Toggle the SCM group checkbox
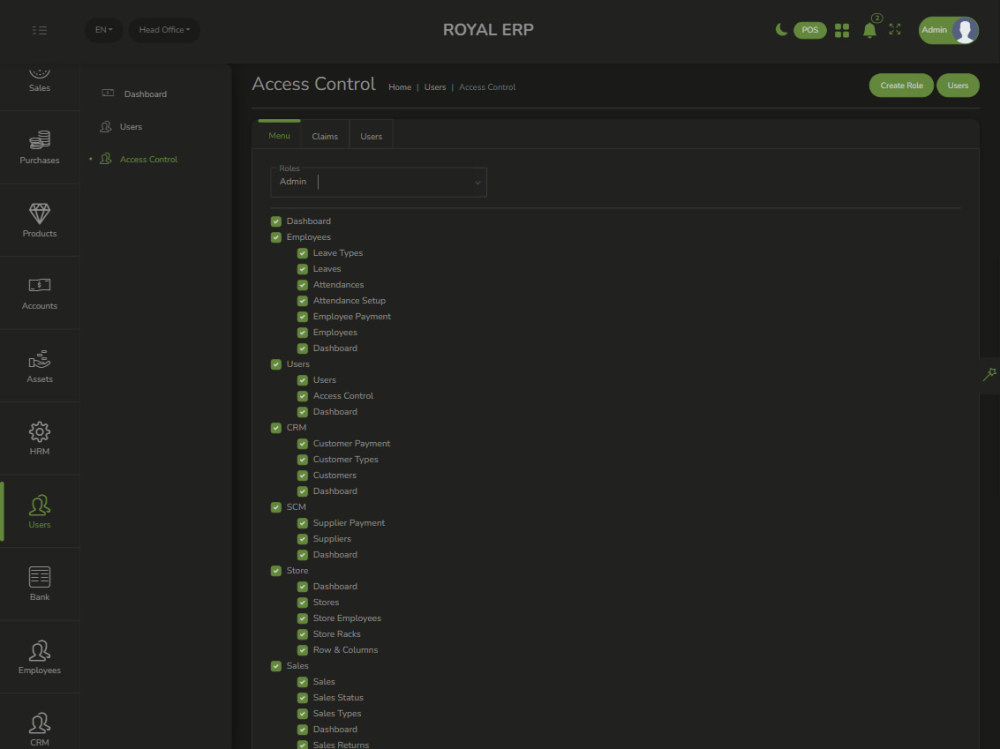 pos(276,508)
